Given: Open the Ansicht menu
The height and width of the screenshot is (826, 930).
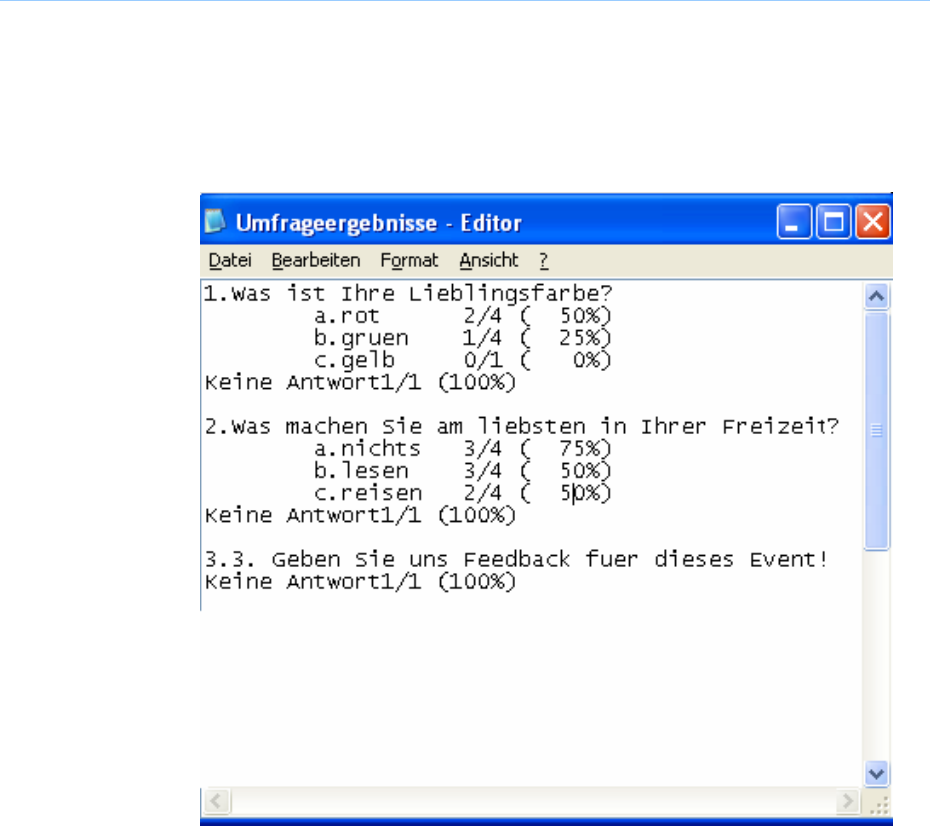Looking at the screenshot, I should pos(489,260).
